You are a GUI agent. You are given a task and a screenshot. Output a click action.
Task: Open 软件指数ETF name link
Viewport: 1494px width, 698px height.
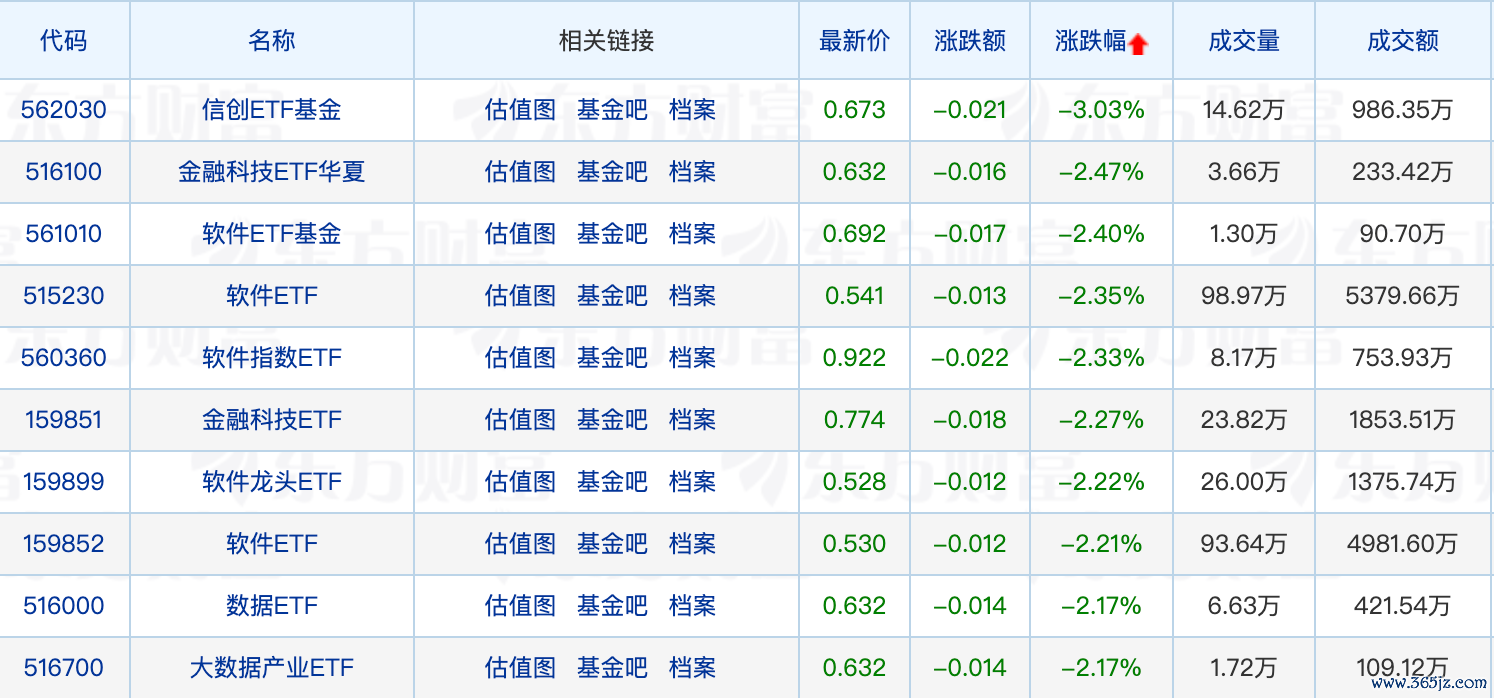tap(271, 358)
